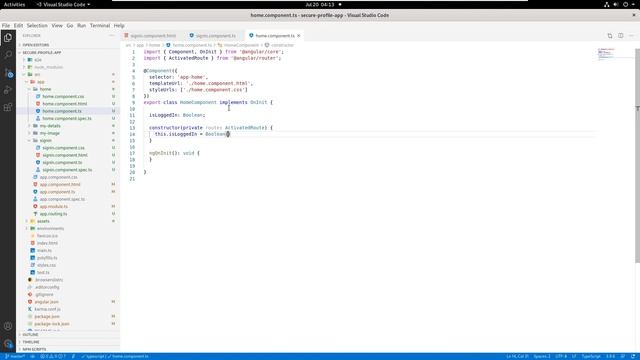Switch to the signin.component.html tab
This screenshot has width=640, height=360.
tap(152, 36)
